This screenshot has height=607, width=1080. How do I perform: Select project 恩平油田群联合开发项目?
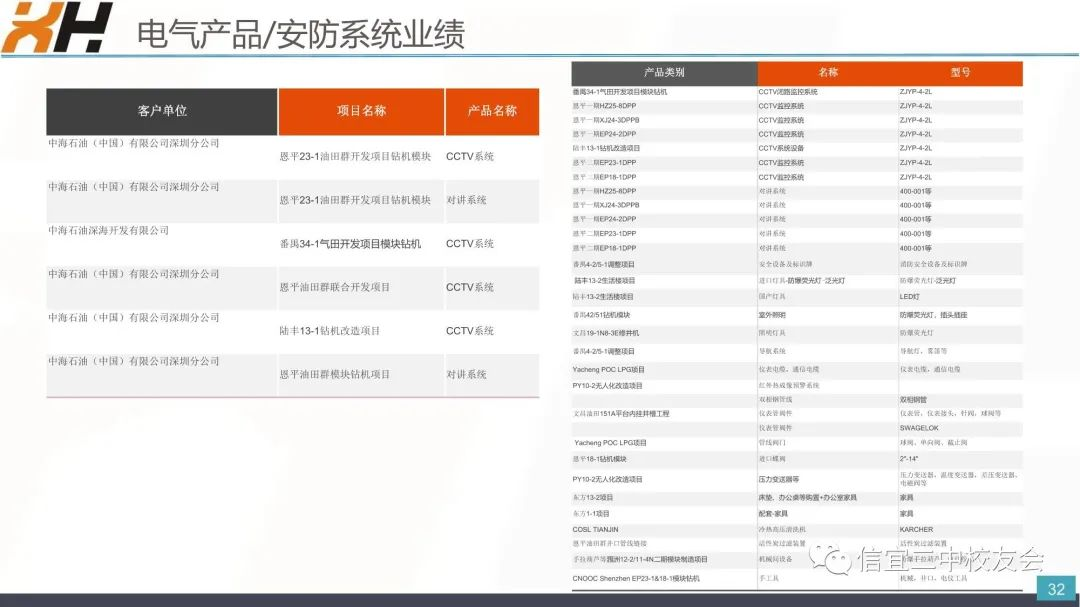(x=335, y=287)
